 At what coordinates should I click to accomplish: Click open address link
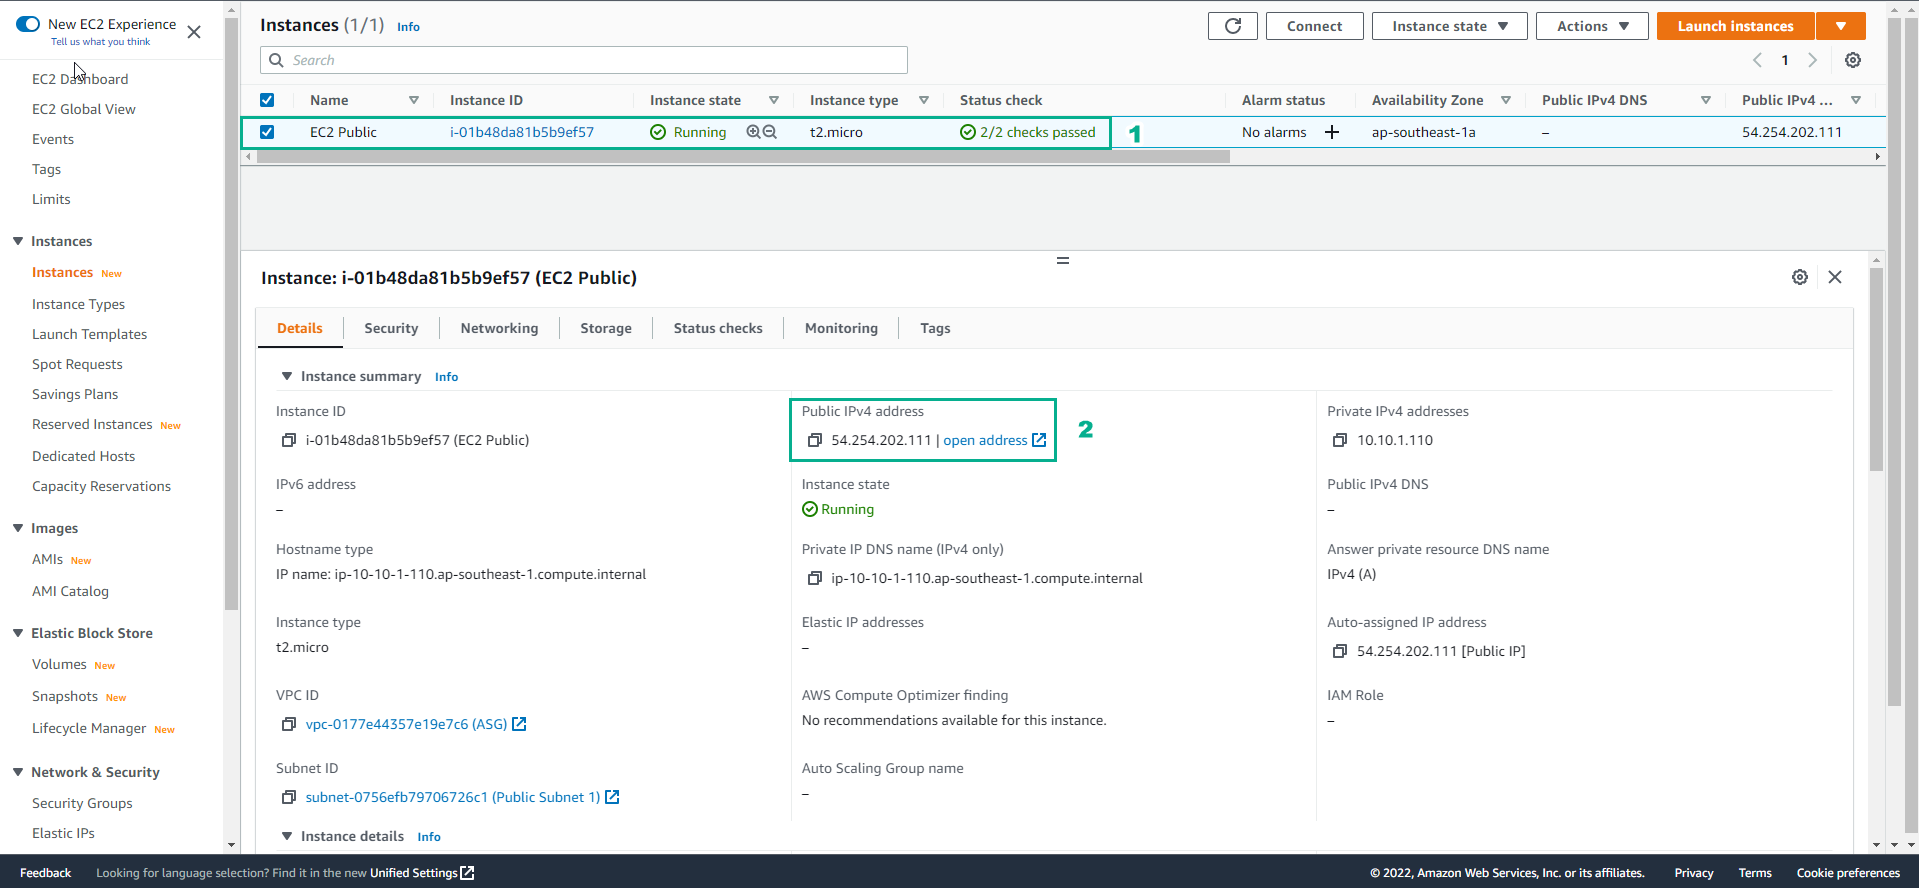click(x=985, y=440)
